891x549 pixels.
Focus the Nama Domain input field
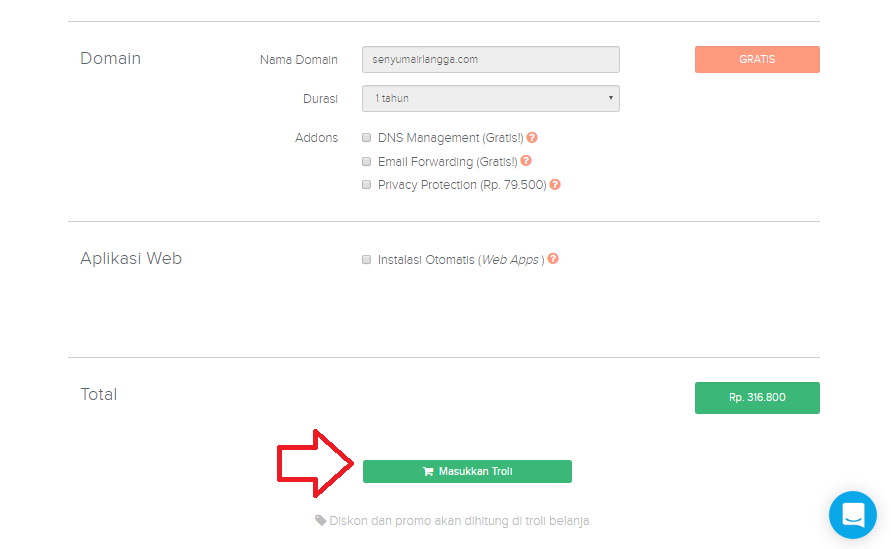tap(490, 60)
